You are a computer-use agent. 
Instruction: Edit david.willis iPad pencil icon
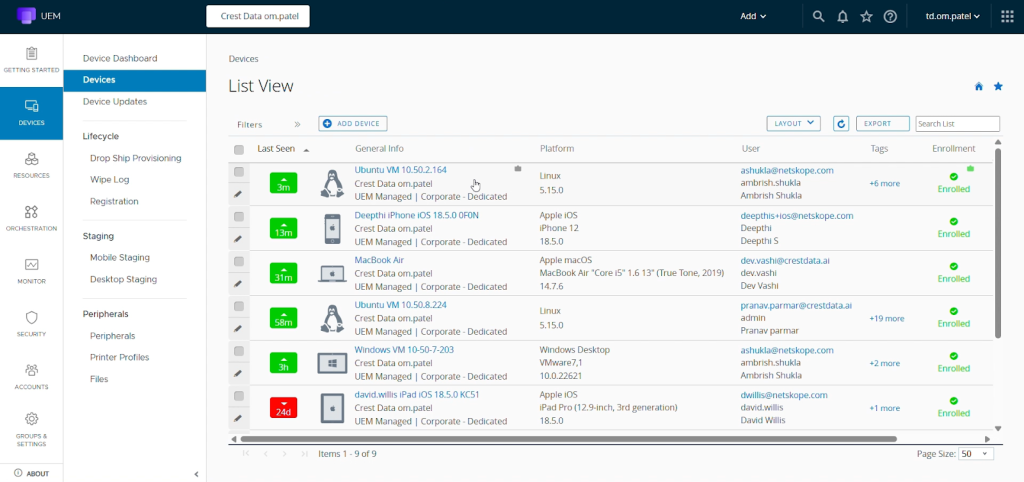(238, 418)
